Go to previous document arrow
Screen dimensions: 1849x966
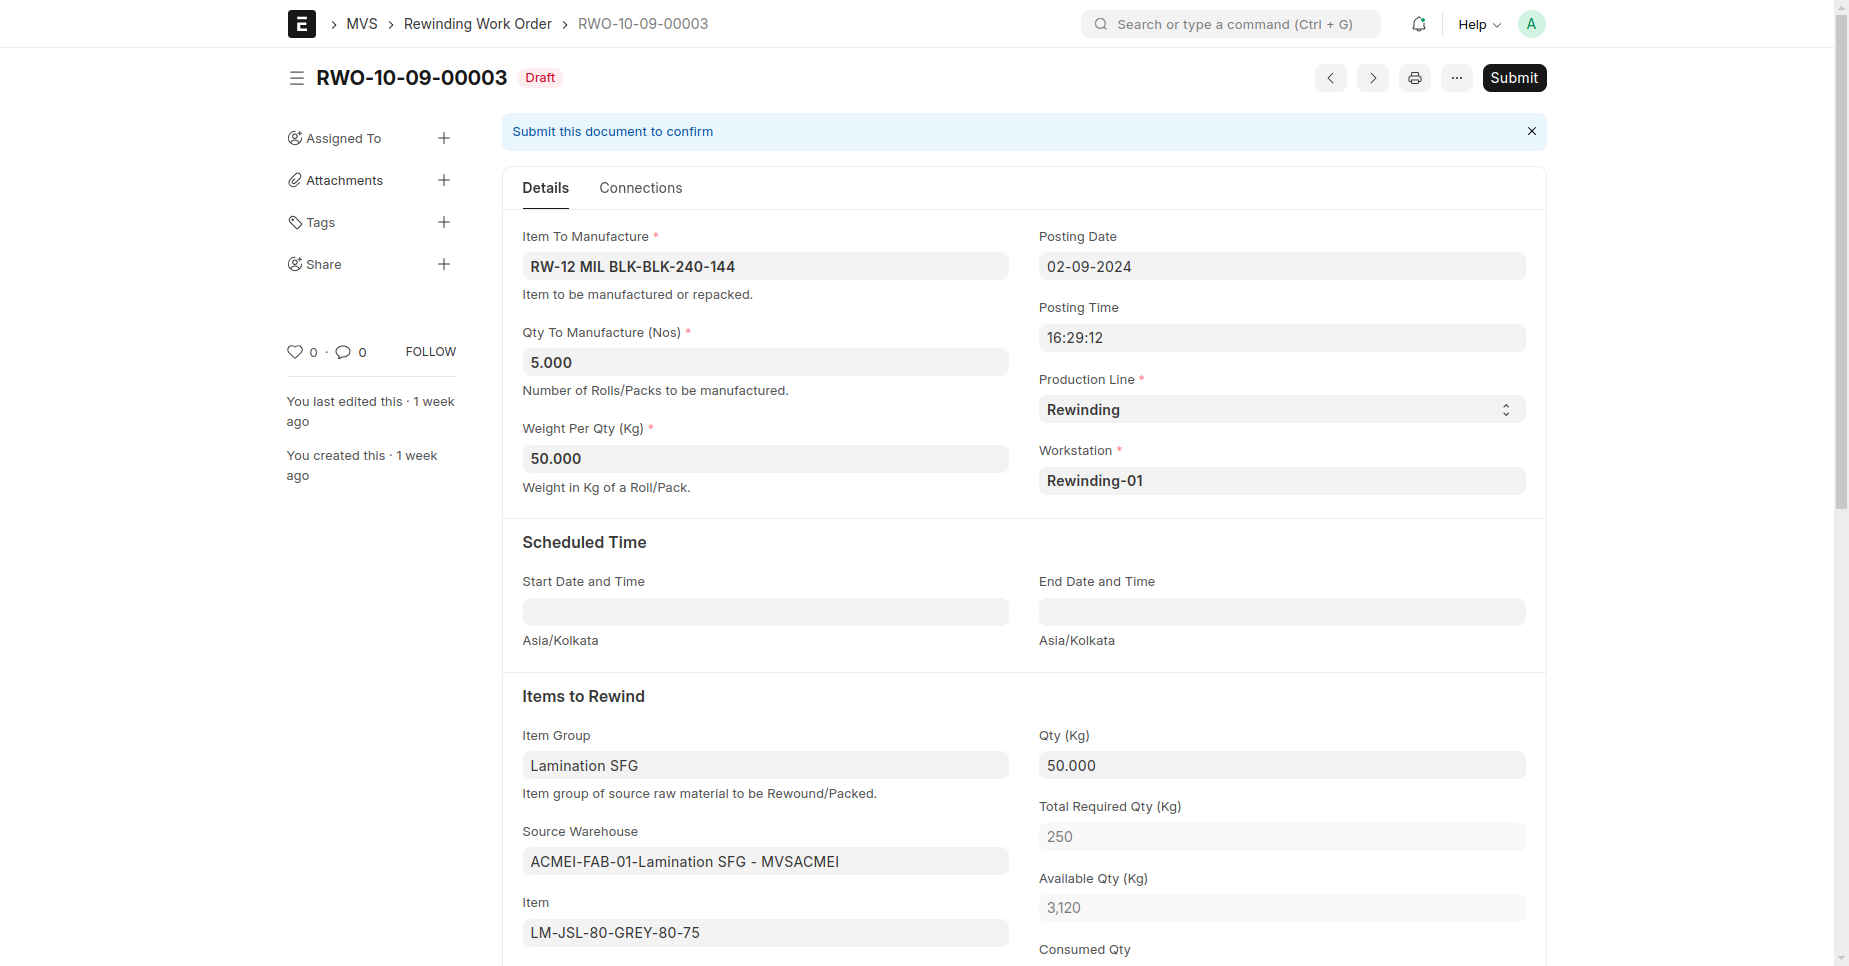(1330, 78)
